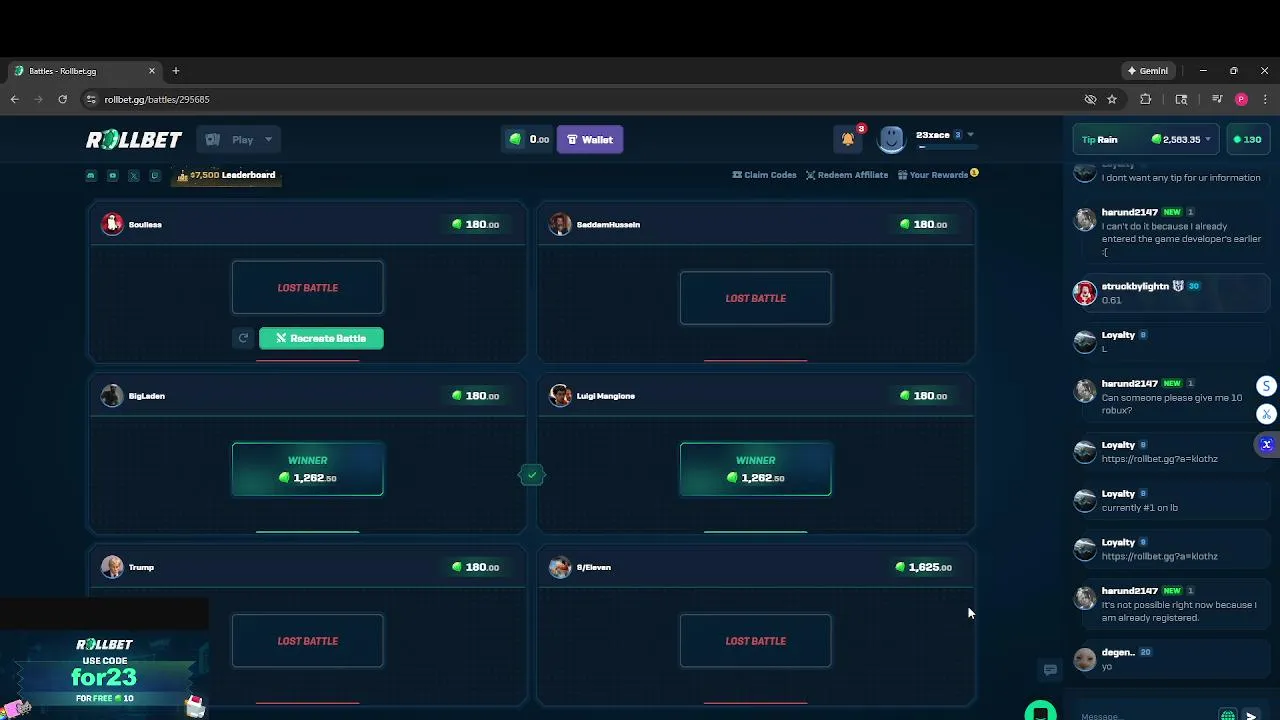The image size is (1280, 720).
Task: Click BigLaden player avatar
Action: 112,396
